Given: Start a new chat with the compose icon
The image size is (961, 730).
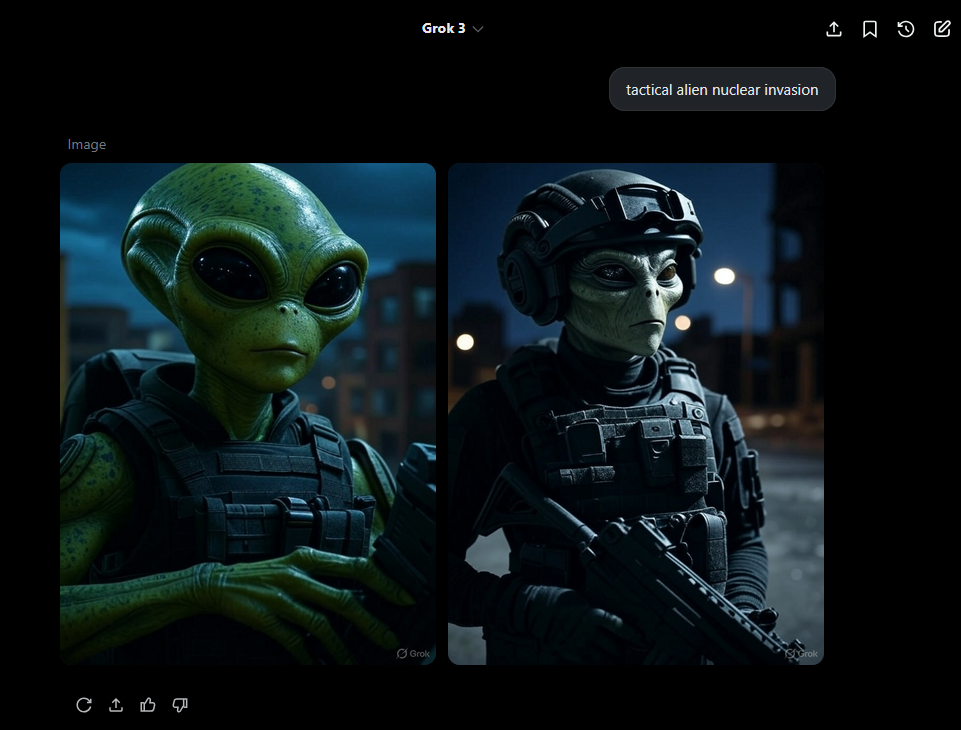Looking at the screenshot, I should tap(942, 29).
